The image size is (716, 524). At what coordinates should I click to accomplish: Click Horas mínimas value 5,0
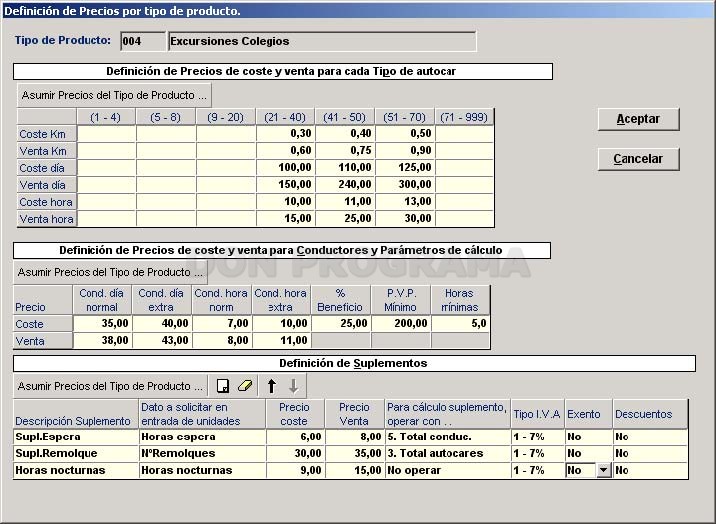(x=460, y=323)
